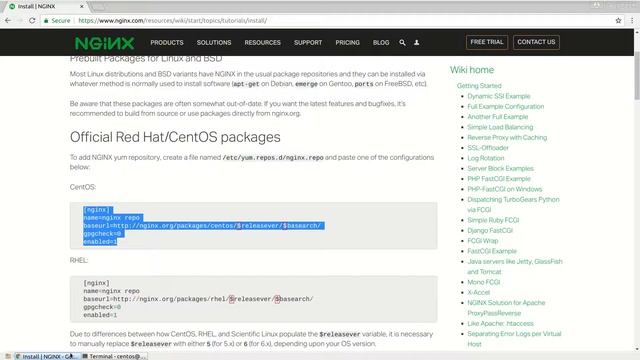Open the PRODUCTS menu
This screenshot has height=360, width=640.
pos(167,42)
